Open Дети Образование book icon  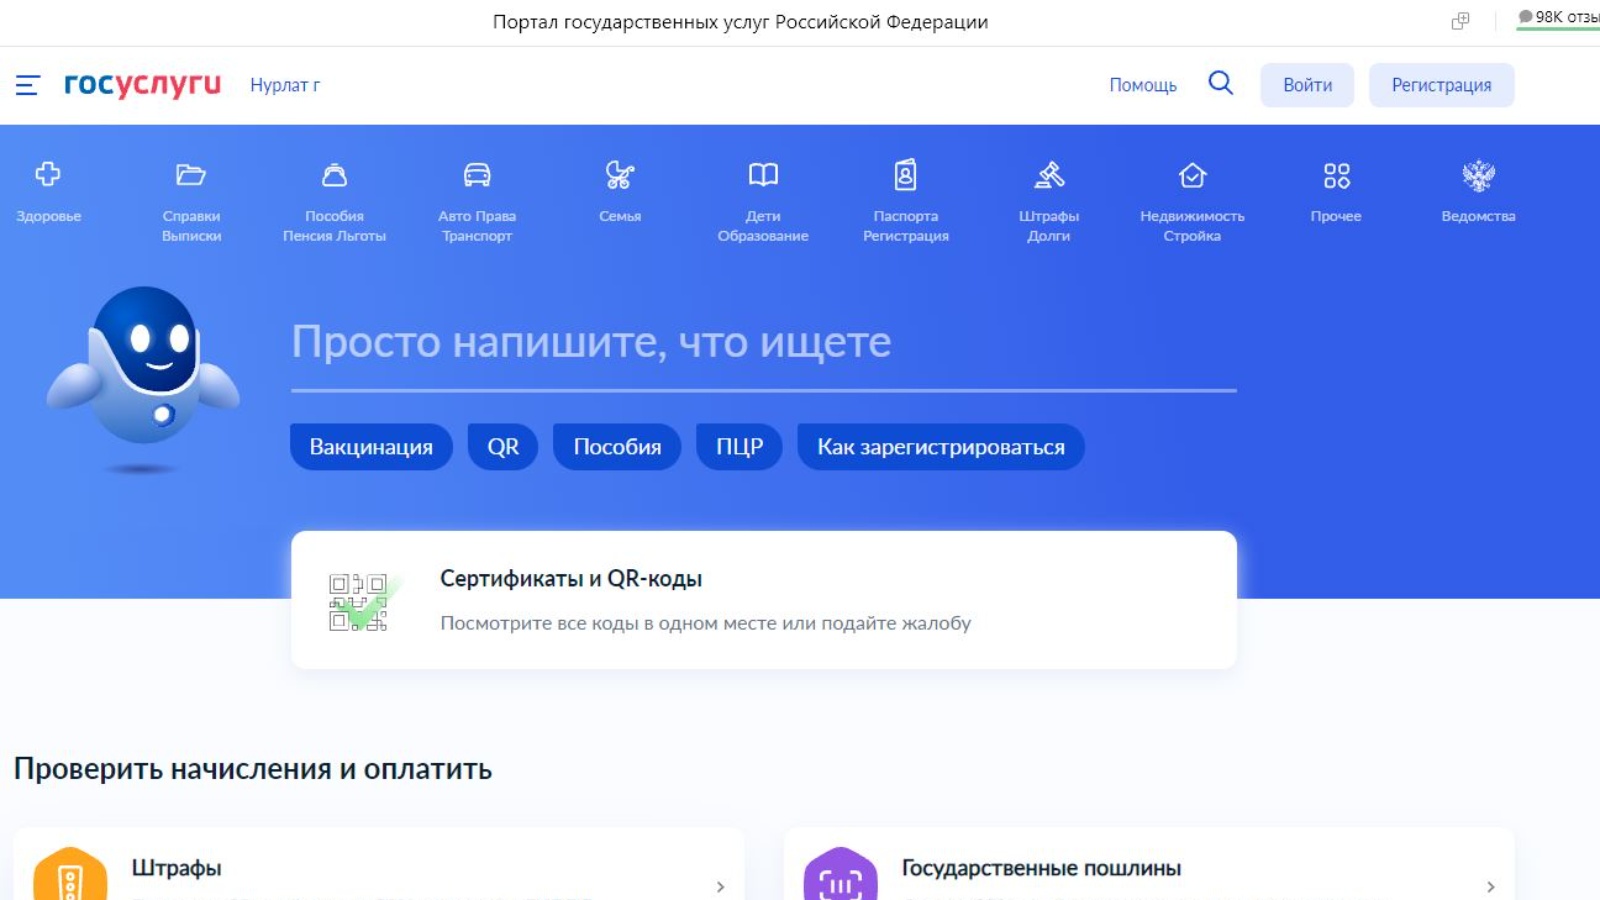point(763,175)
